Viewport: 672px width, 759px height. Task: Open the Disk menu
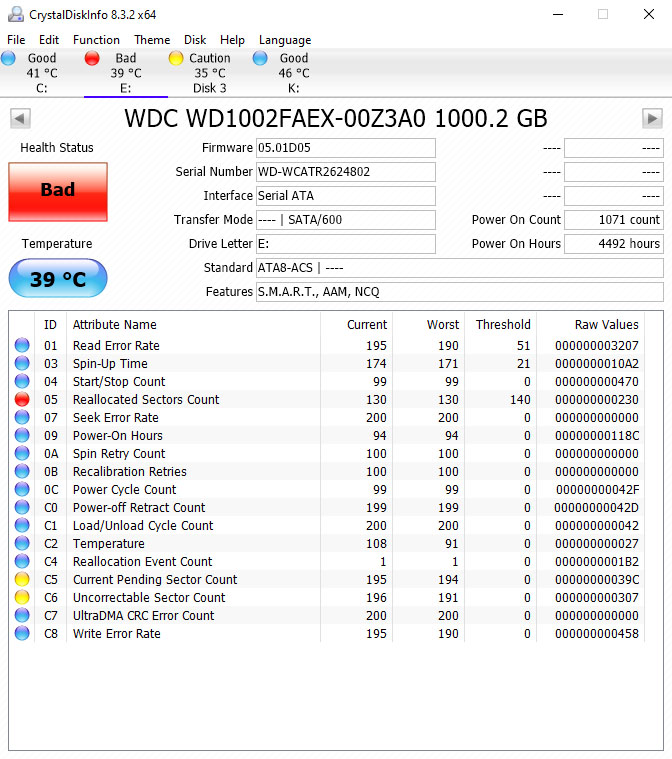195,40
